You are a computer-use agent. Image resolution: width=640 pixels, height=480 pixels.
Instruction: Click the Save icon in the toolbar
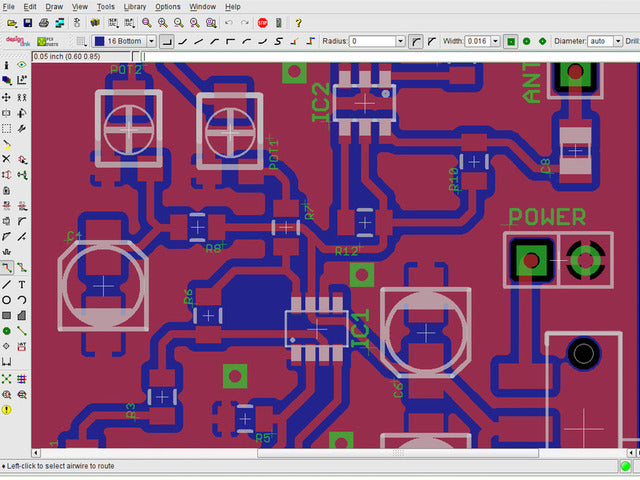[x=27, y=22]
